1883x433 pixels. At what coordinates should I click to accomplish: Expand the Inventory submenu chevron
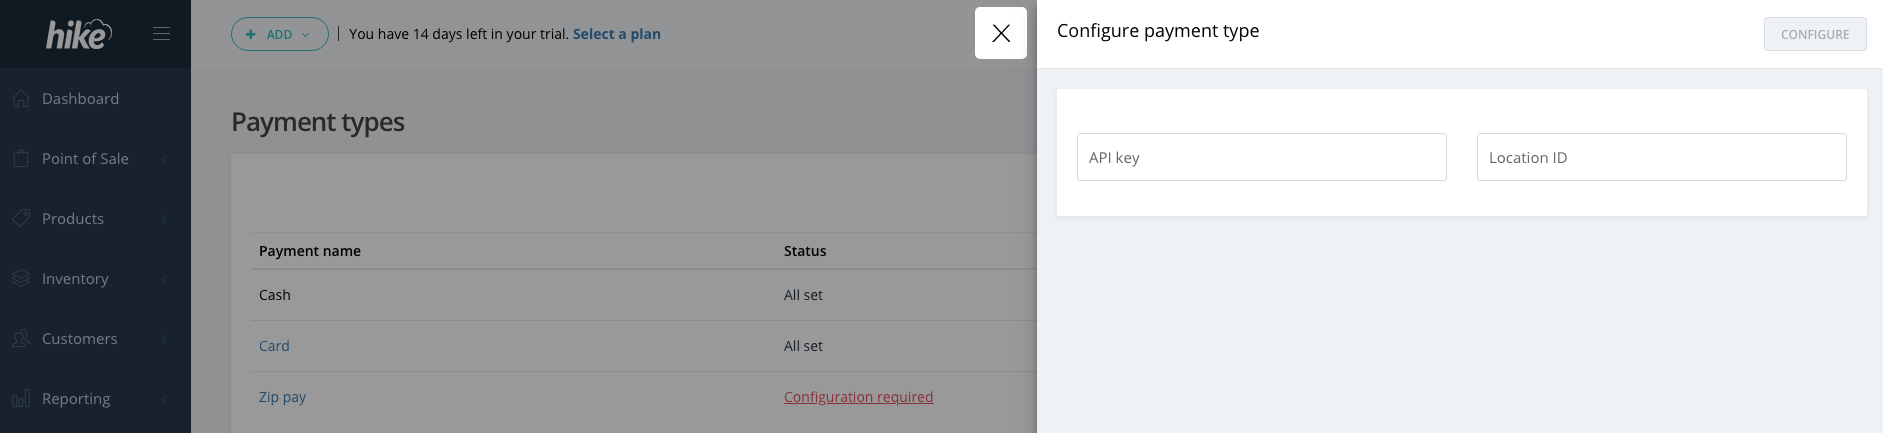pyautogui.click(x=164, y=278)
